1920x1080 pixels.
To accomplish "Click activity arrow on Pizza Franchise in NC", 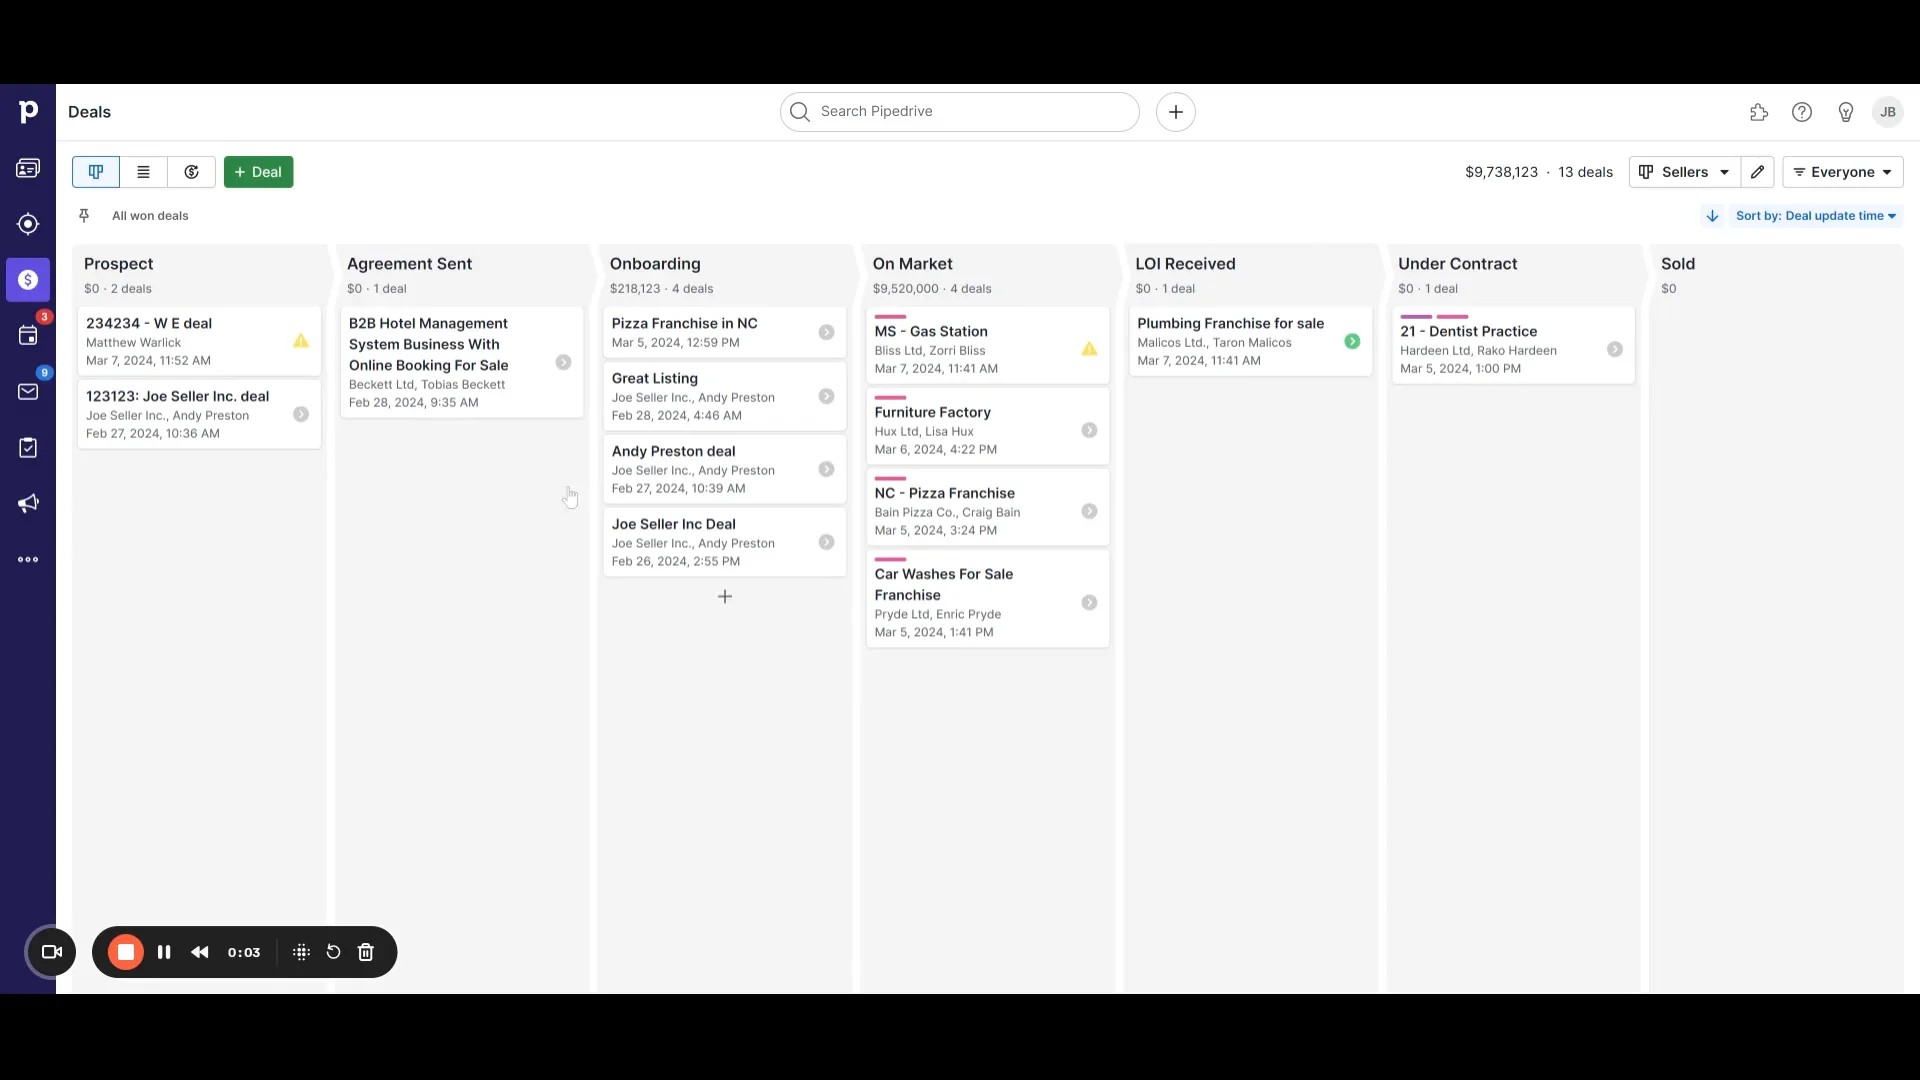I will point(826,332).
